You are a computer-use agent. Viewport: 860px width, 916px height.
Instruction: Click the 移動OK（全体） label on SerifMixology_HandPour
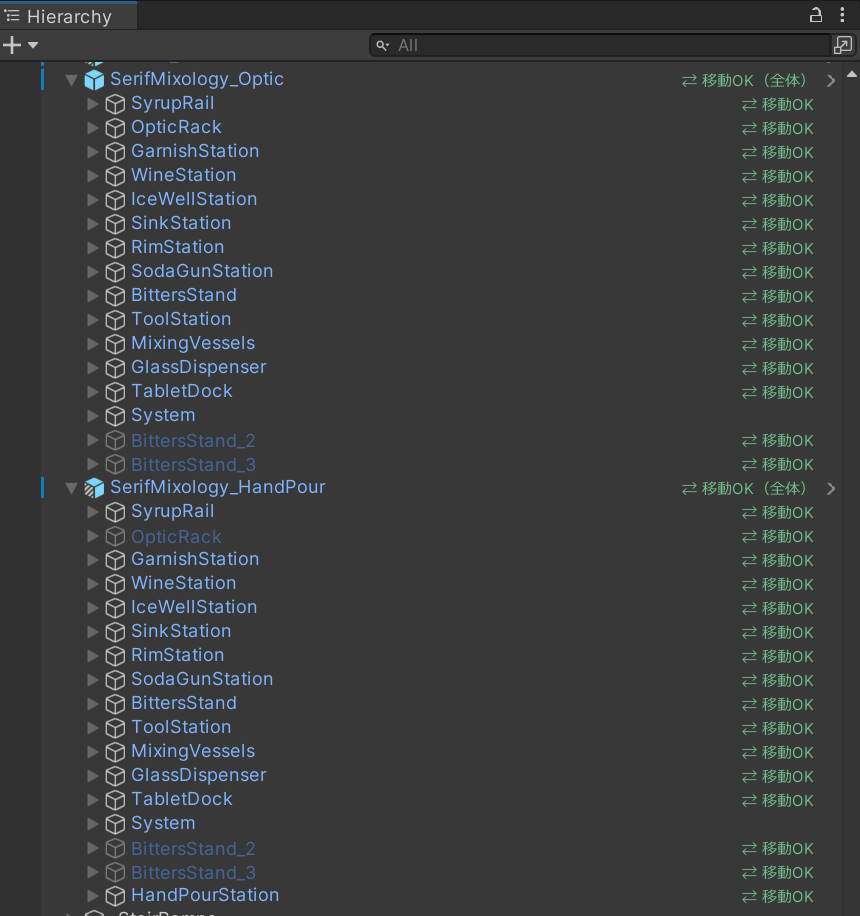coord(745,488)
